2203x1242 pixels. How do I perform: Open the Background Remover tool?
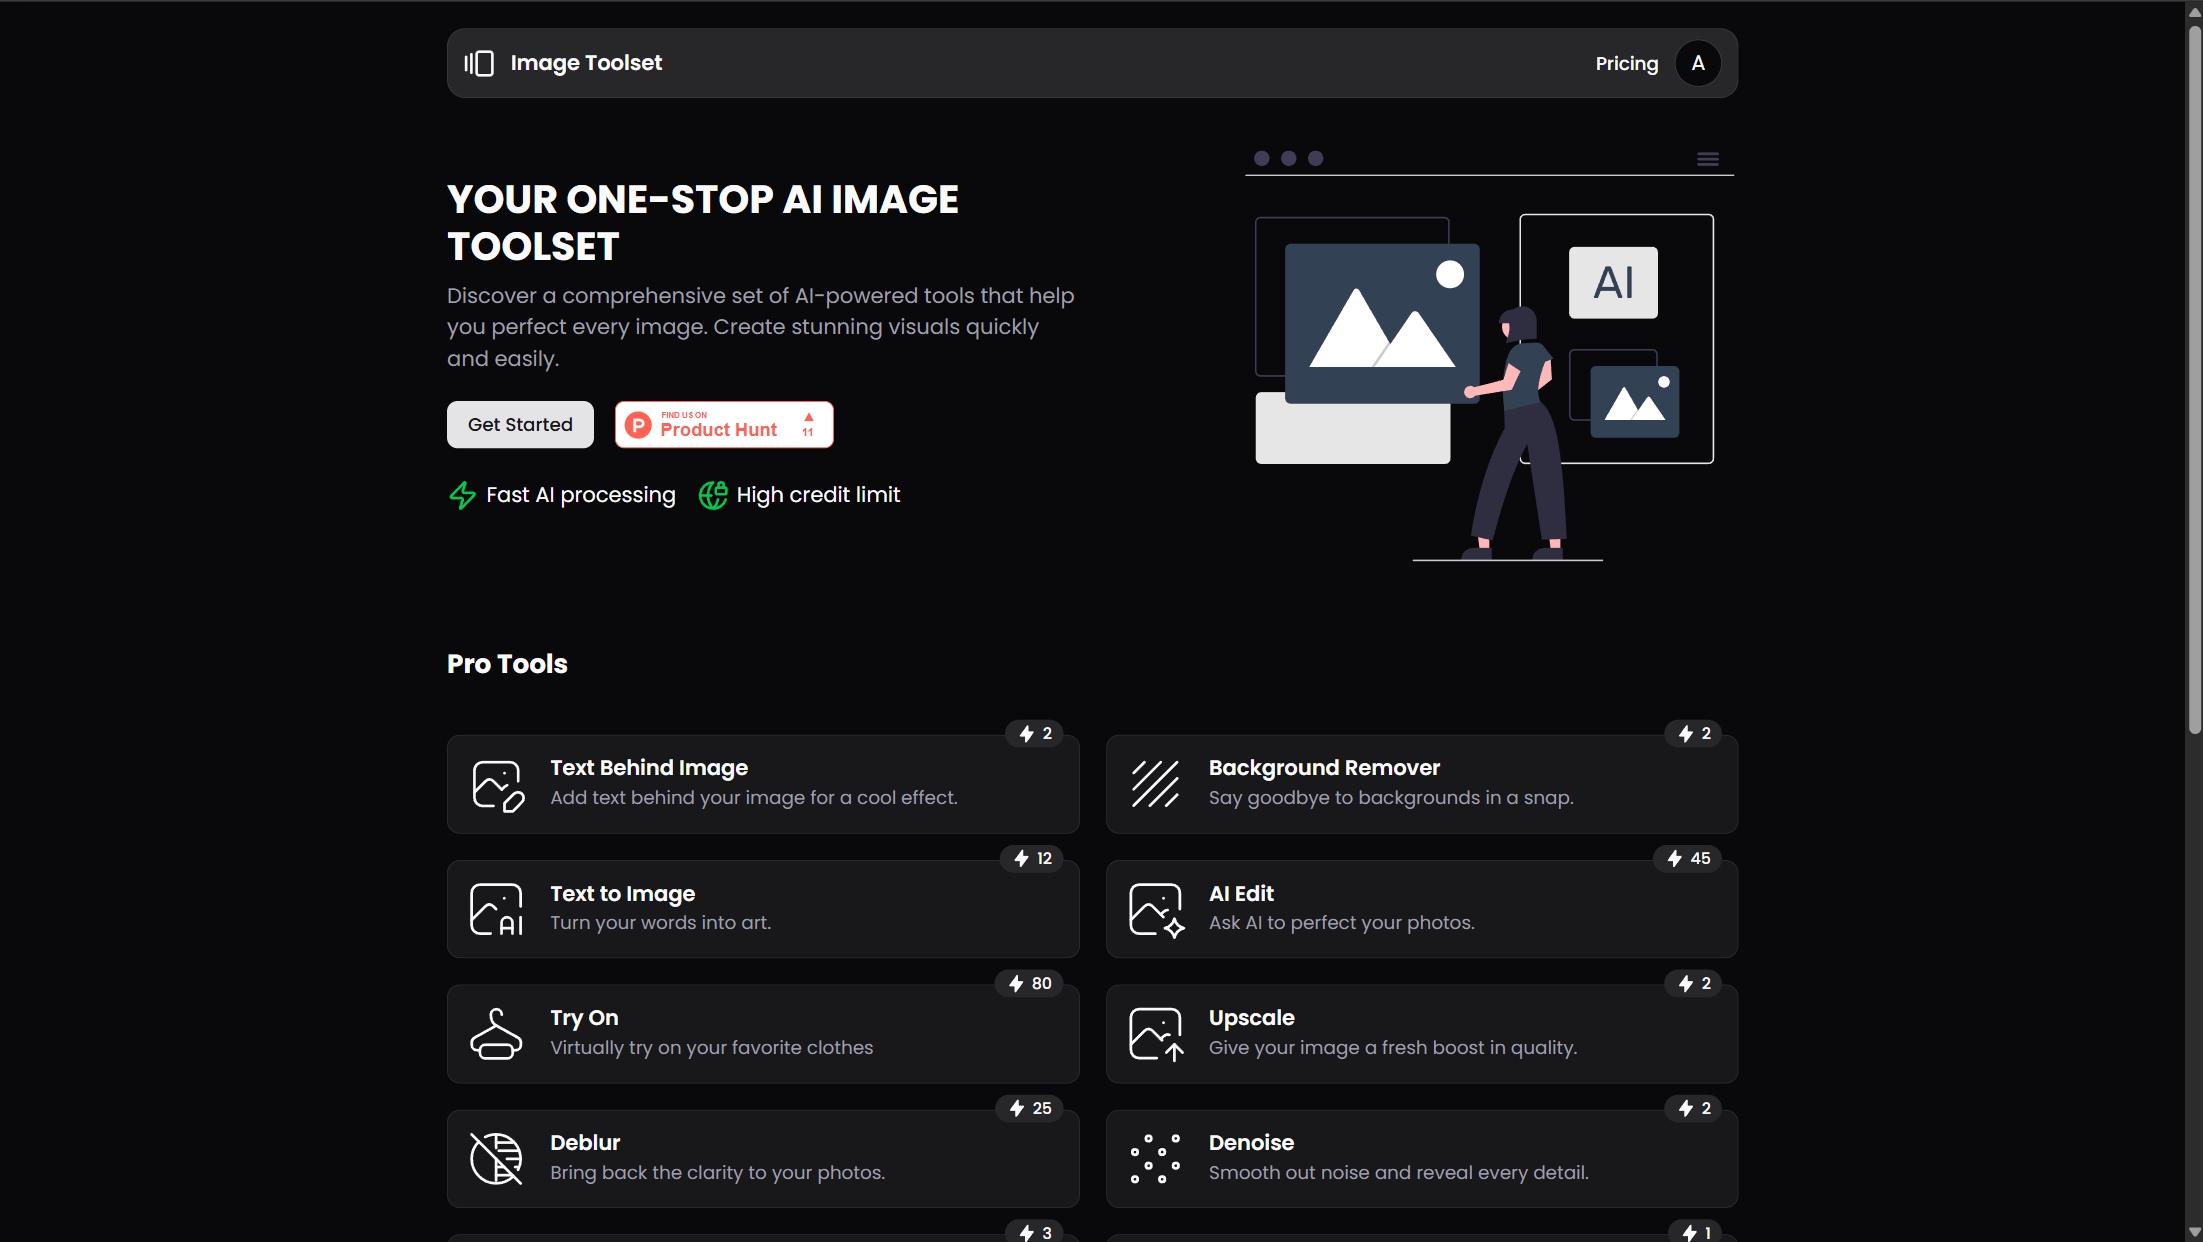click(1422, 784)
